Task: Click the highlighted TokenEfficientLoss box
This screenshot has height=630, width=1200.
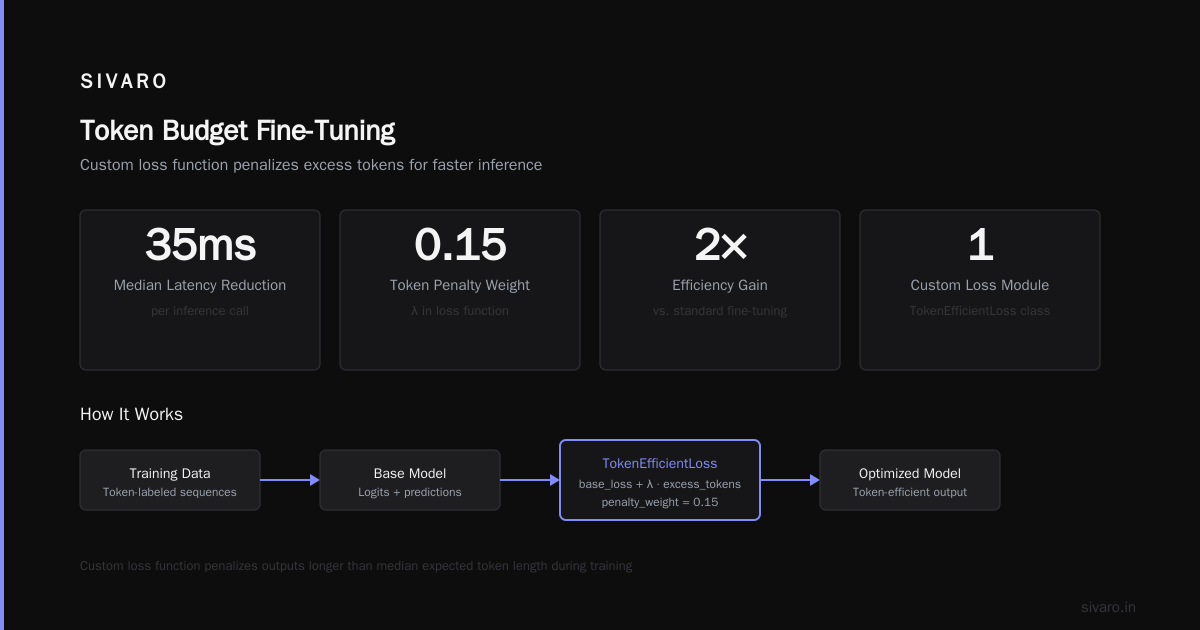Action: click(660, 480)
